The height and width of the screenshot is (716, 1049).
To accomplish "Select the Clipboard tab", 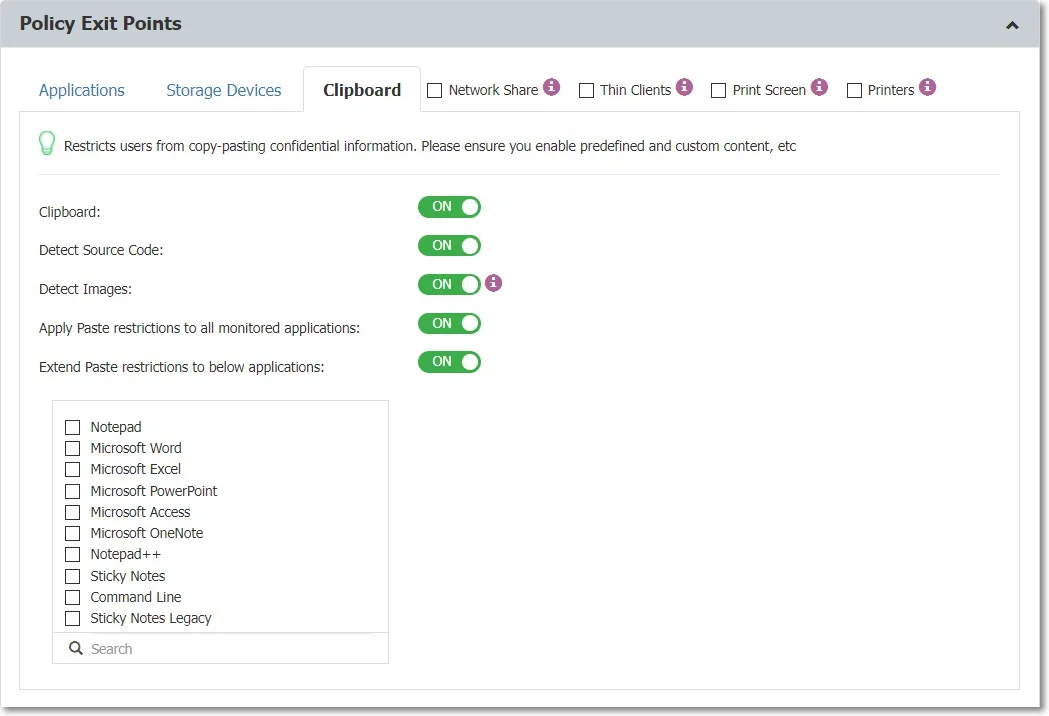I will [x=362, y=90].
